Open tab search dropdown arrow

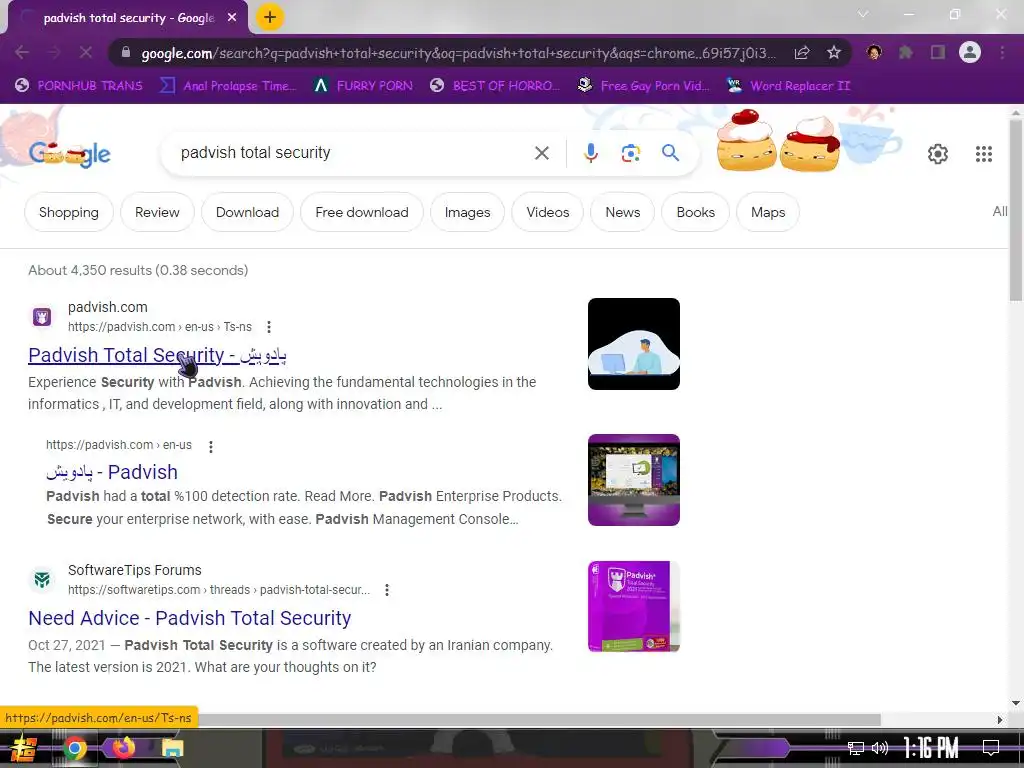pyautogui.click(x=863, y=14)
